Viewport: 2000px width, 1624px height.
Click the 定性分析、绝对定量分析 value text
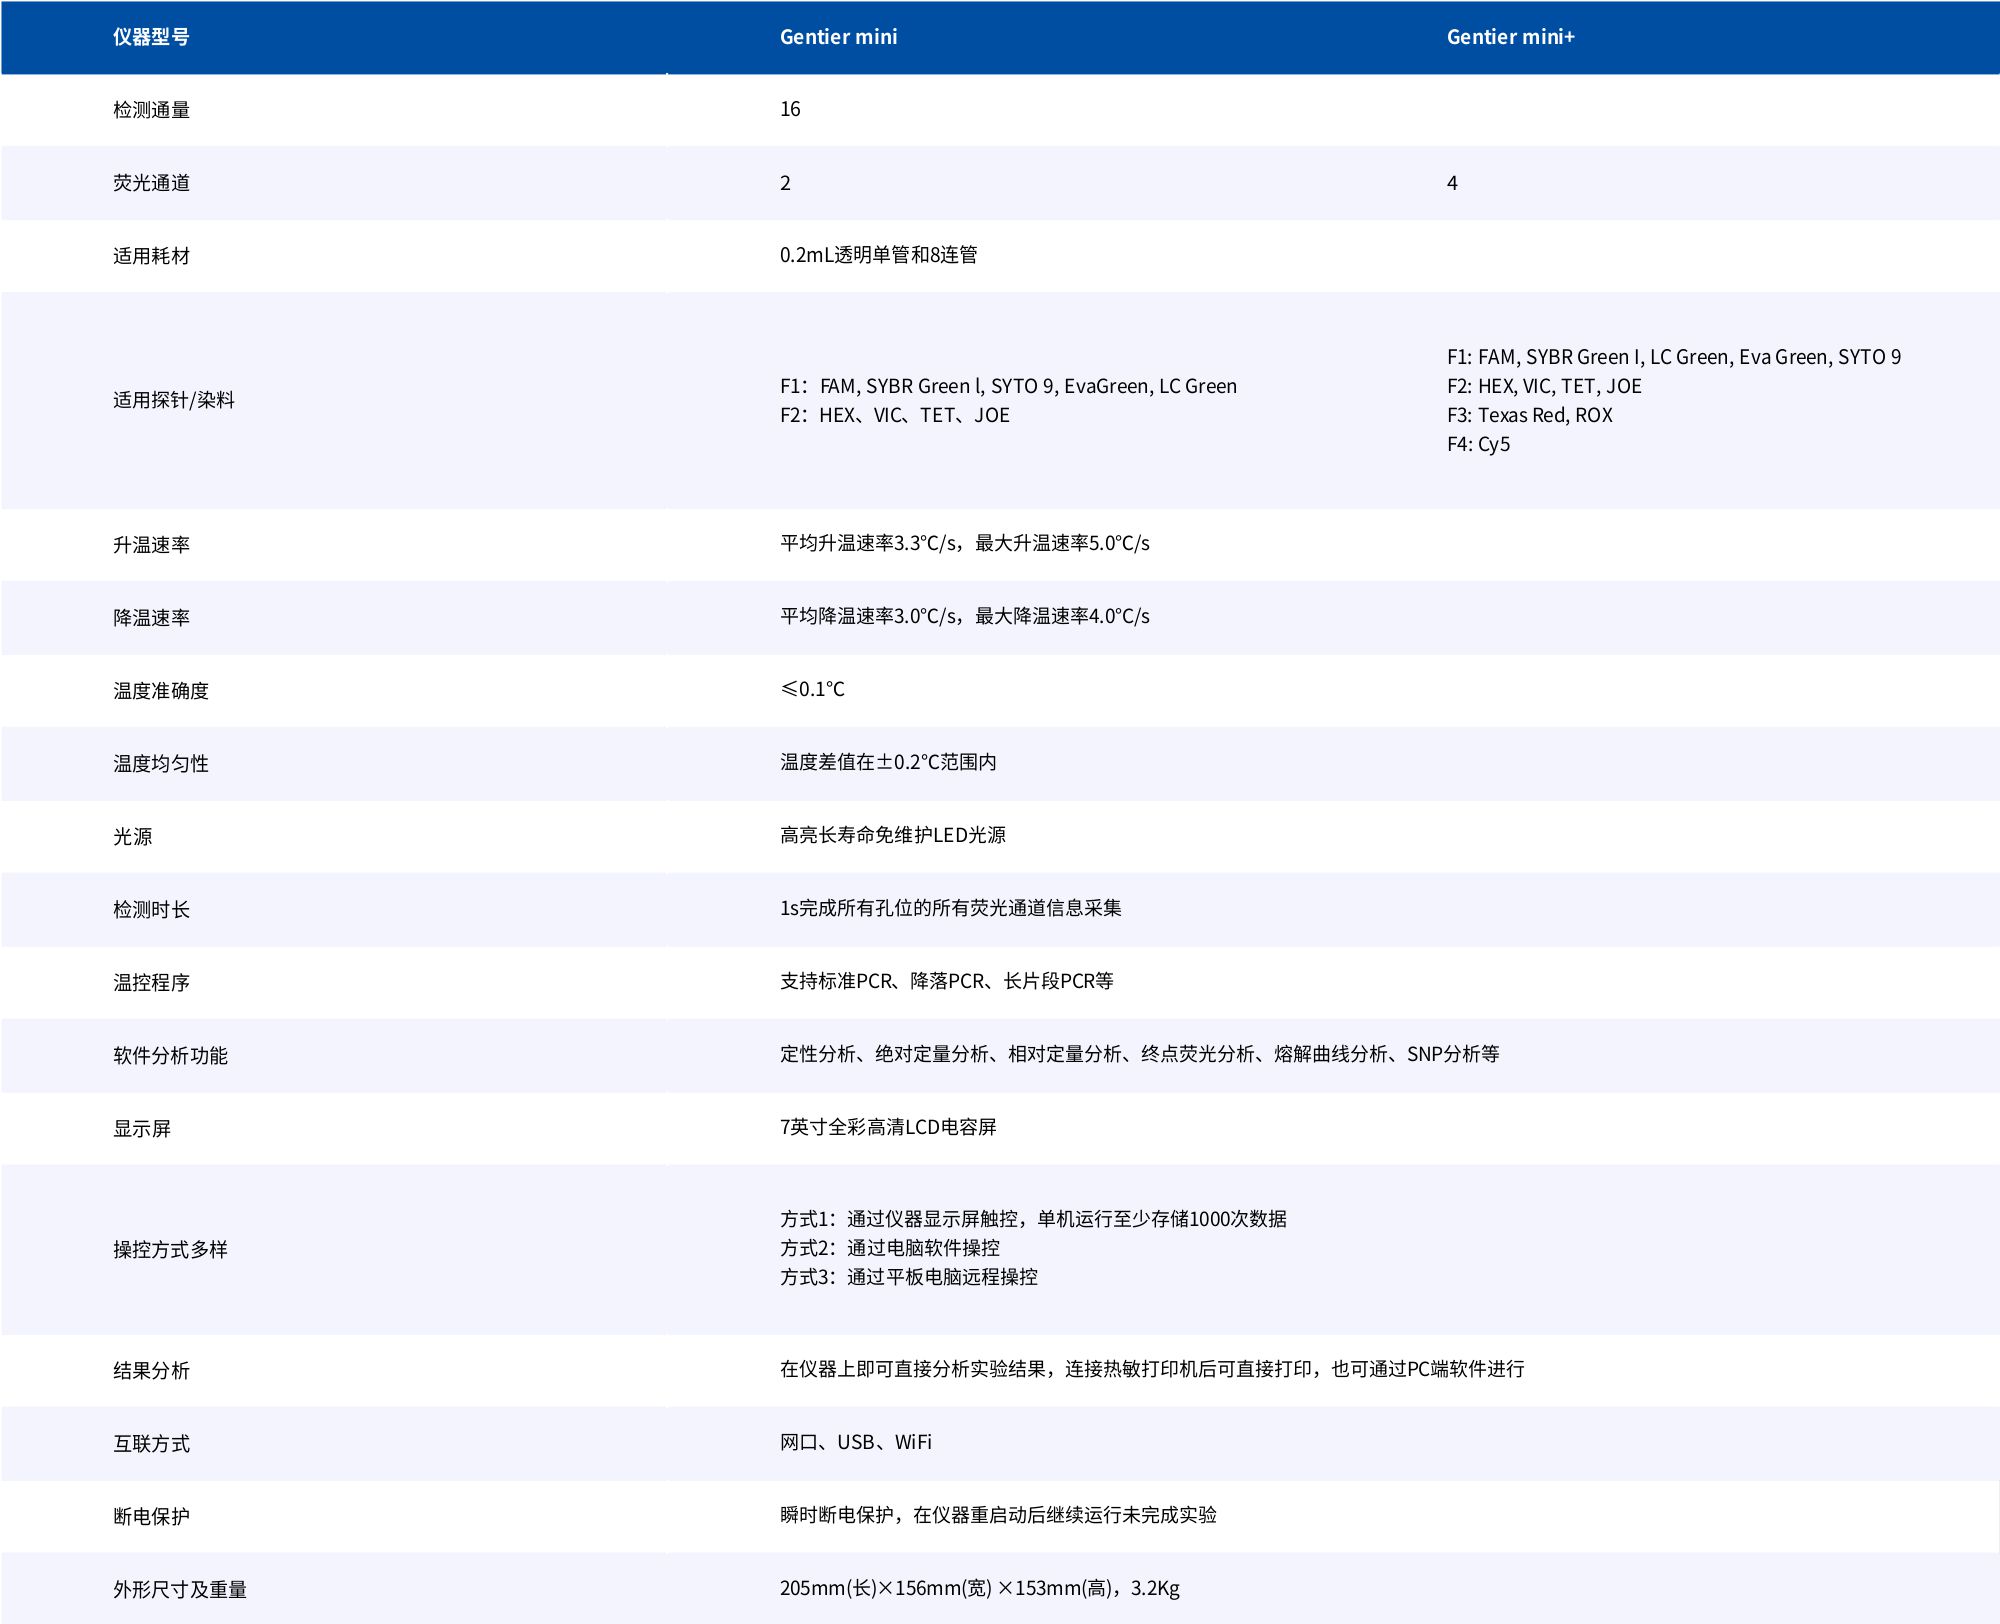(x=1140, y=1054)
